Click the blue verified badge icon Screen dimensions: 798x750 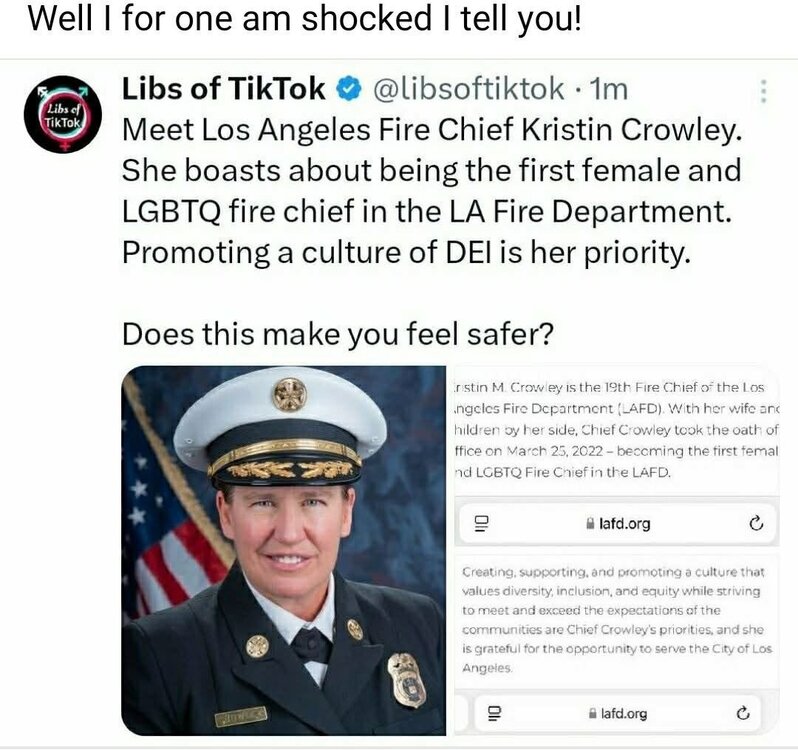349,89
